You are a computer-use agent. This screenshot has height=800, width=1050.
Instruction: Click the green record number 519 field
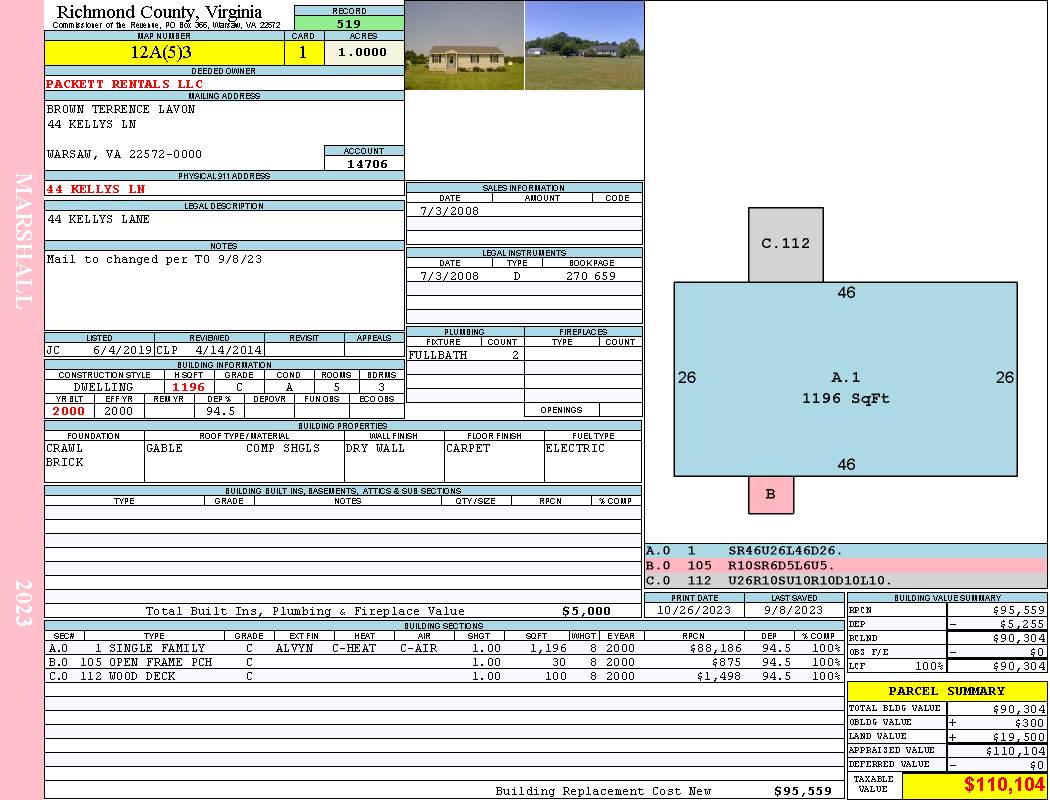pos(349,23)
